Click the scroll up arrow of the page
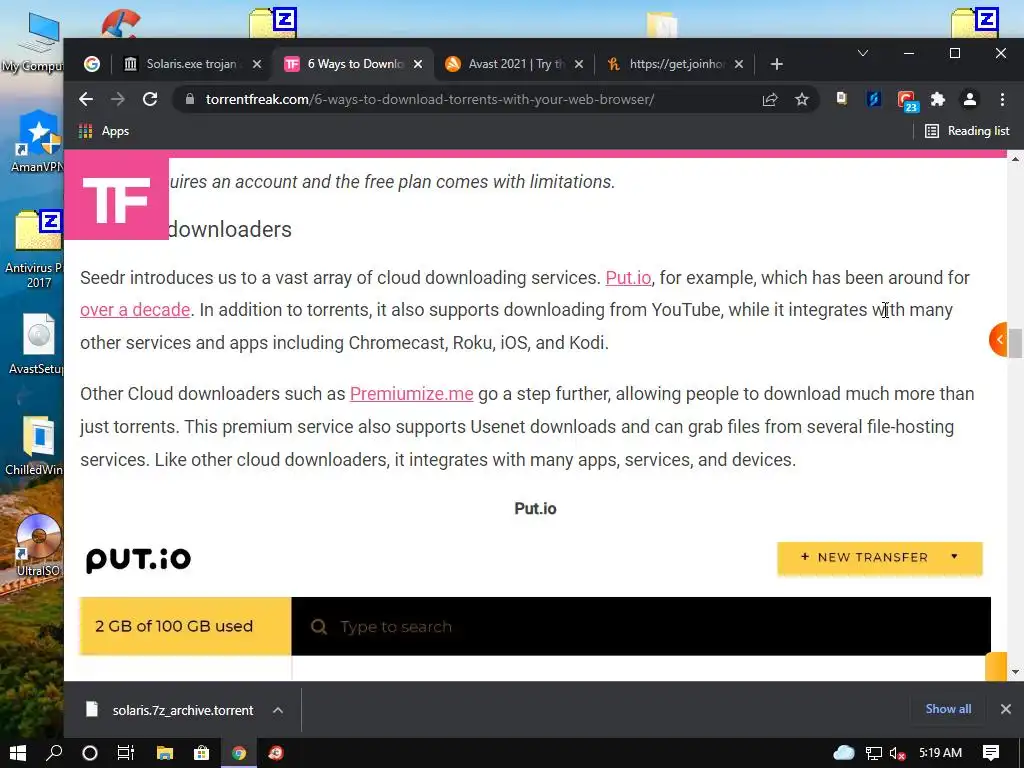Viewport: 1024px width, 768px height. [x=1015, y=159]
